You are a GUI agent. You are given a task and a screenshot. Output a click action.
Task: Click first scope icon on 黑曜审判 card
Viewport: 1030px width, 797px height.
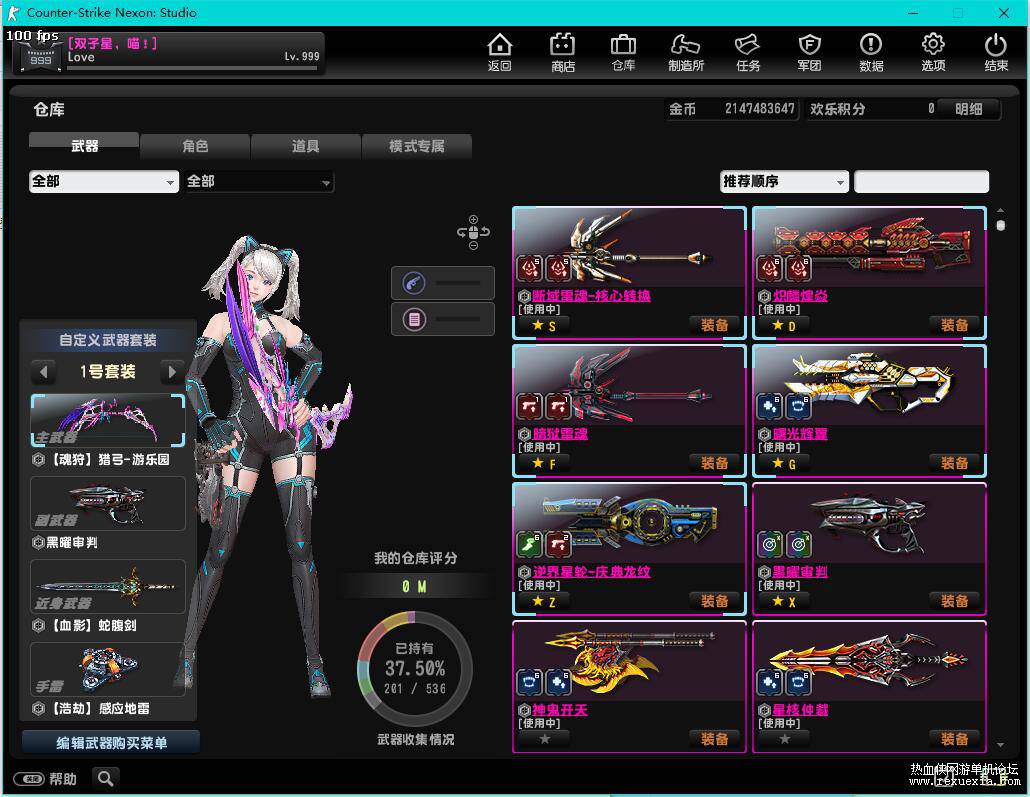[769, 544]
